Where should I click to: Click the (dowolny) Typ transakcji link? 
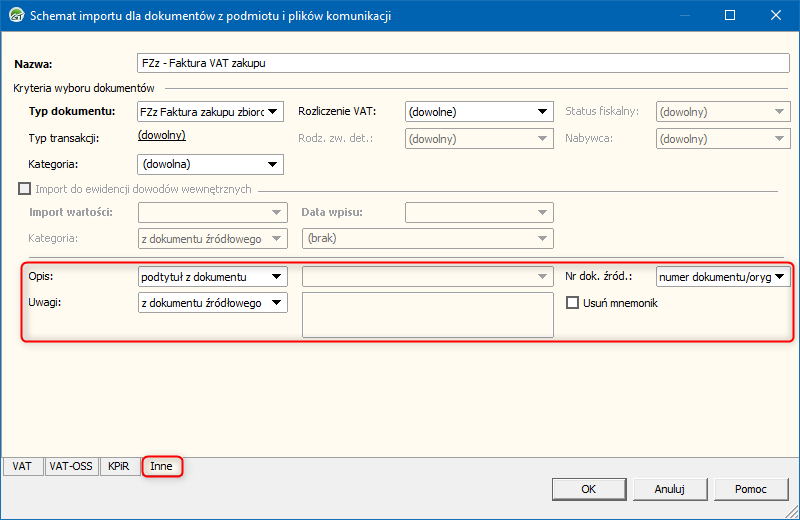click(161, 136)
